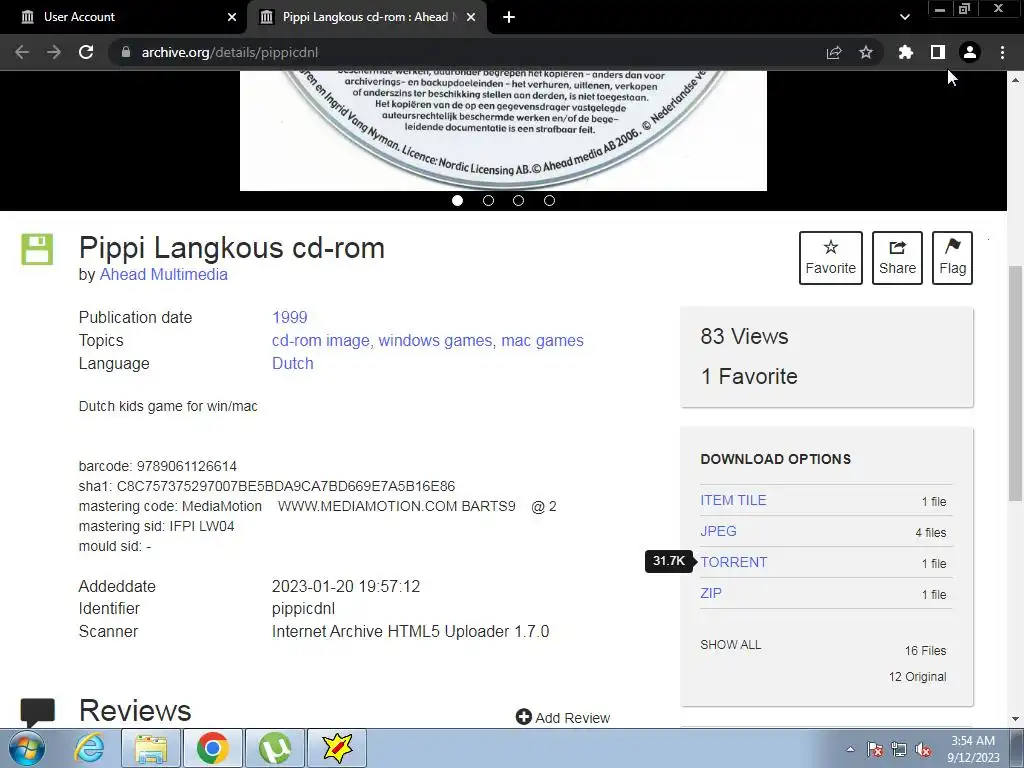Viewport: 1024px width, 768px height.
Task: Open the mac games topic link
Action: tap(542, 340)
